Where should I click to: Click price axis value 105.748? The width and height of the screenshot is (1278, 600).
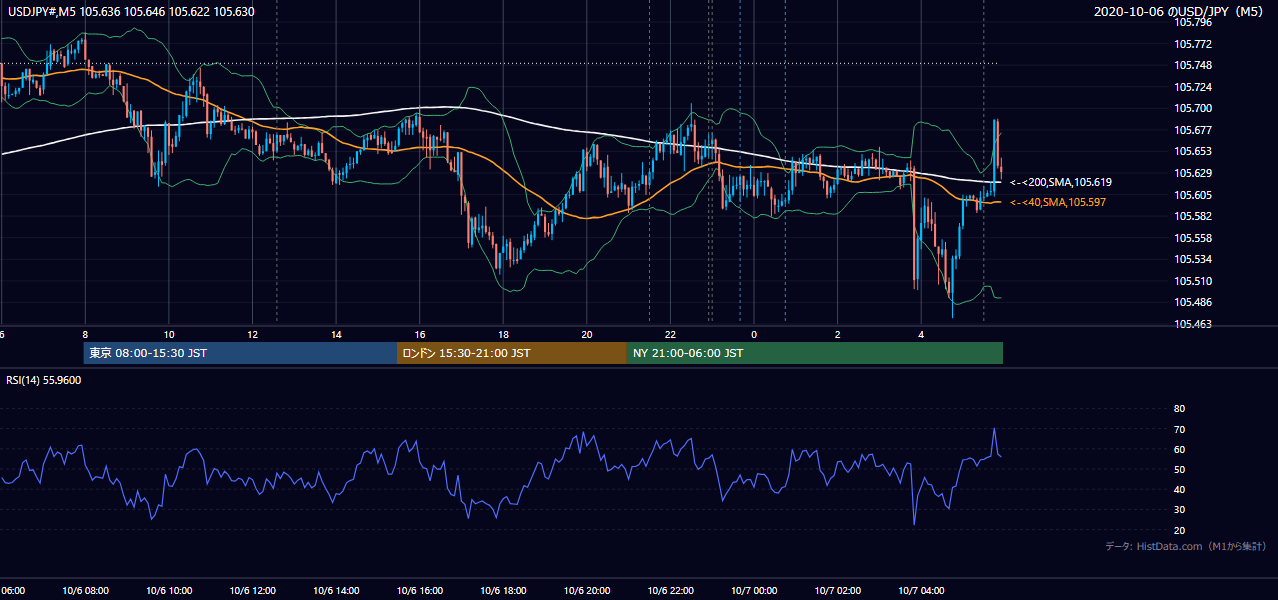1193,65
